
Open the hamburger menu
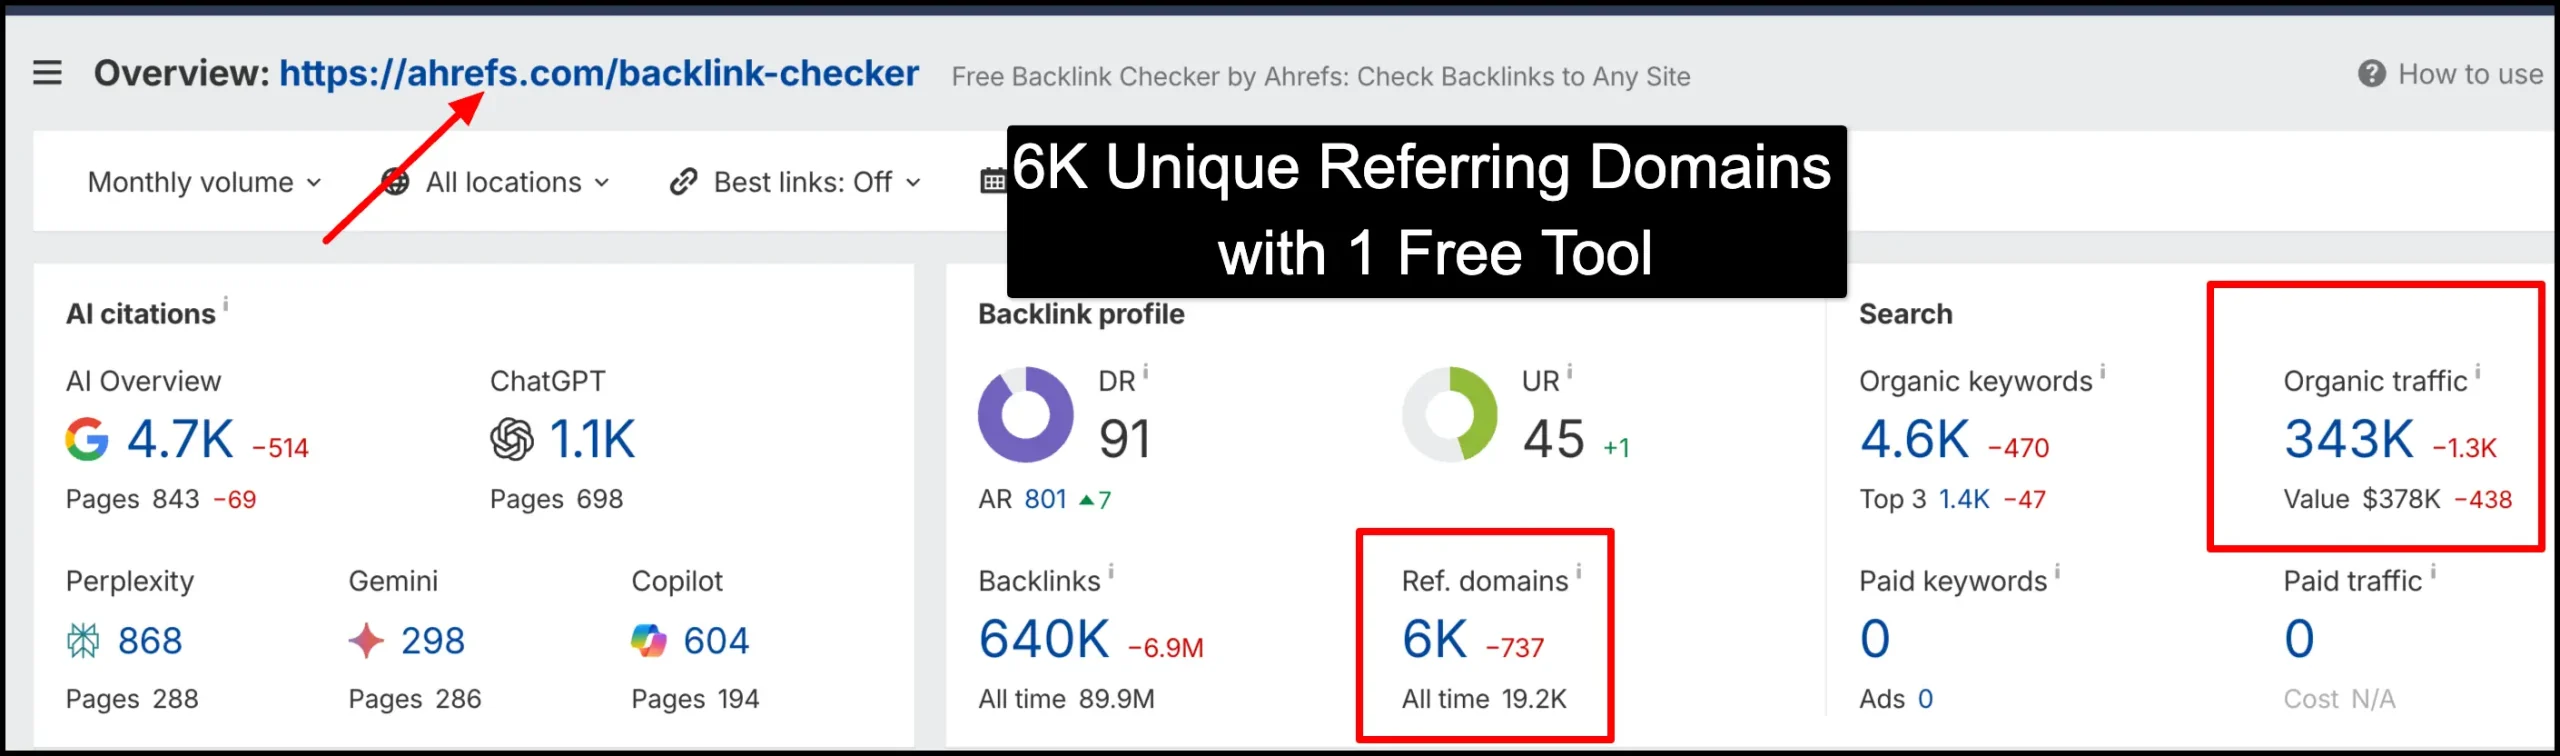coord(47,73)
